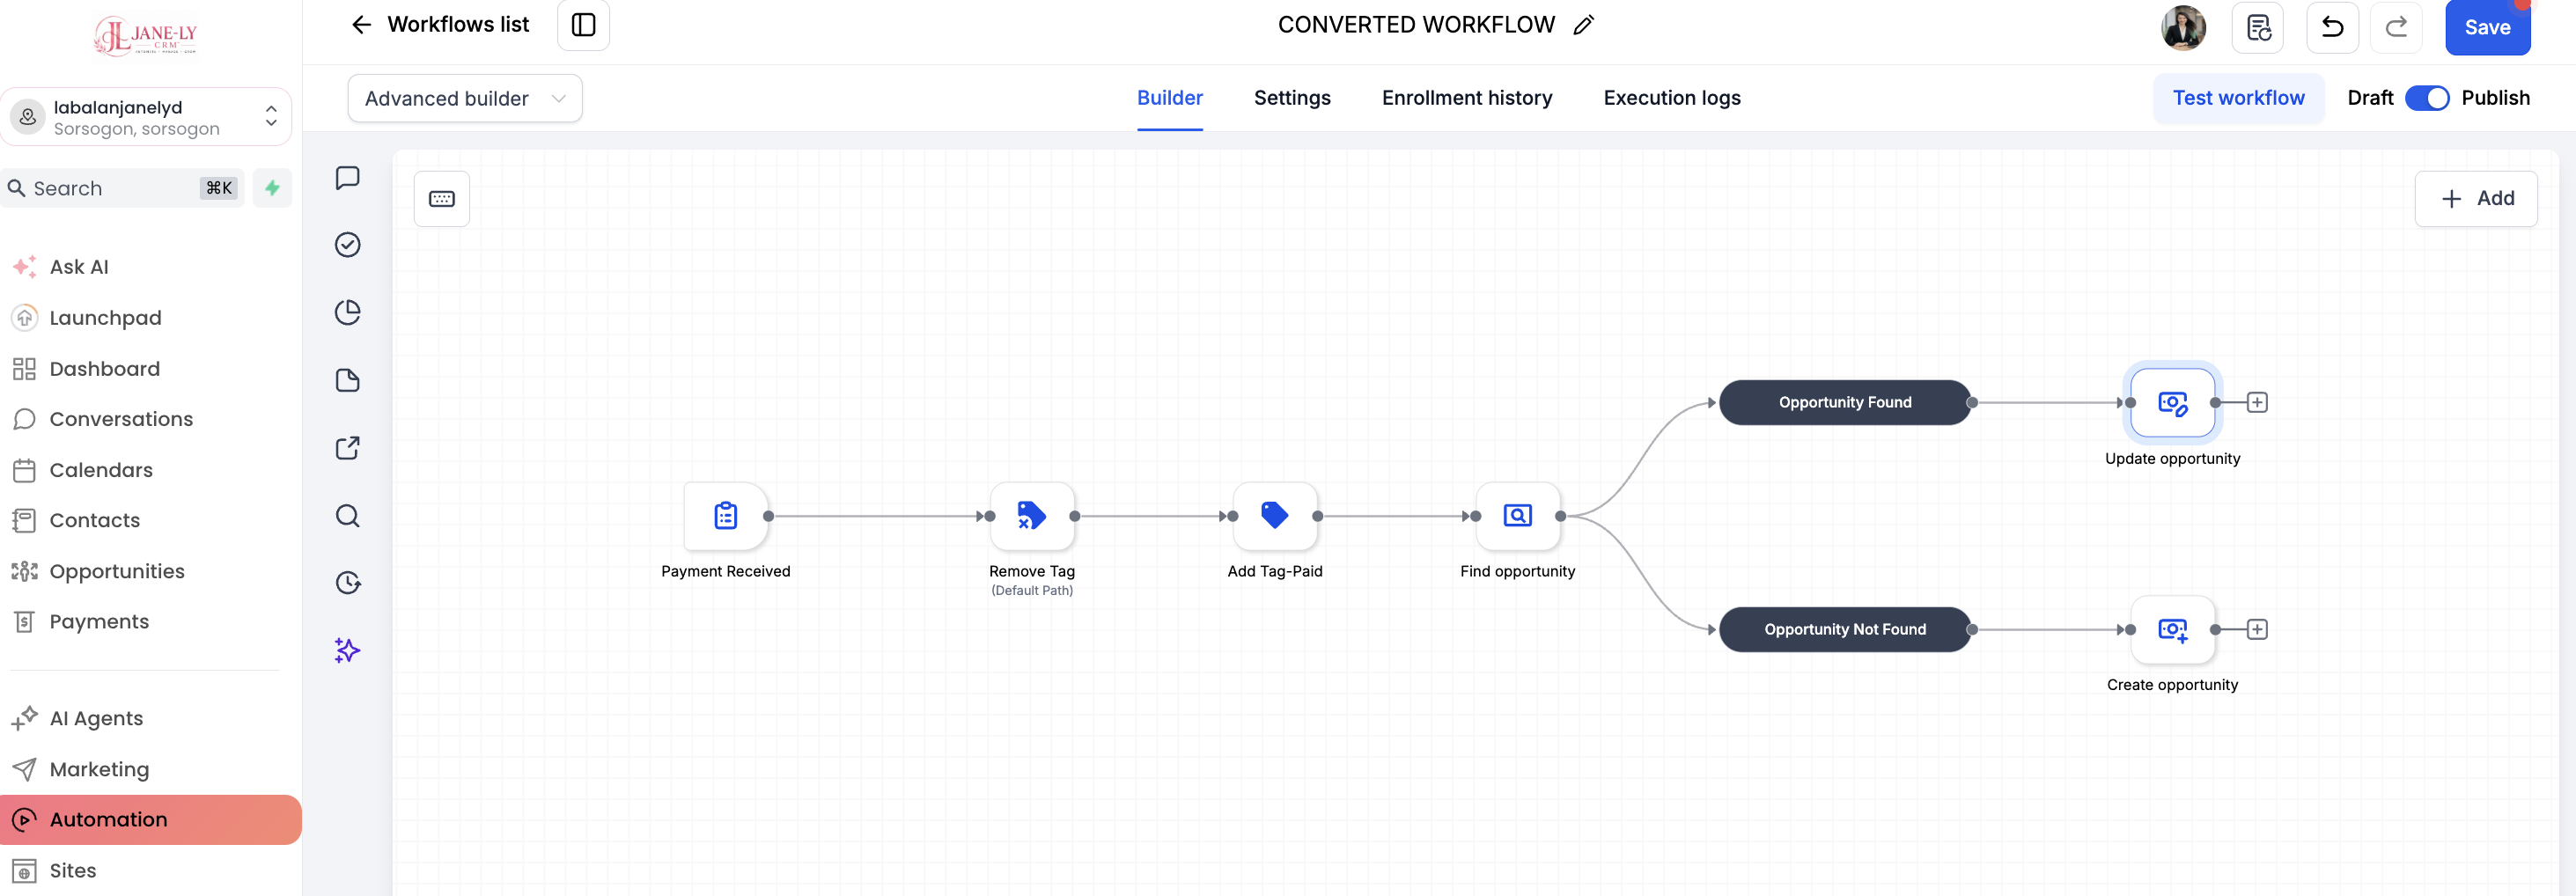Click the AI sparkle icon in side toolbar
The width and height of the screenshot is (2576, 896).
347,650
